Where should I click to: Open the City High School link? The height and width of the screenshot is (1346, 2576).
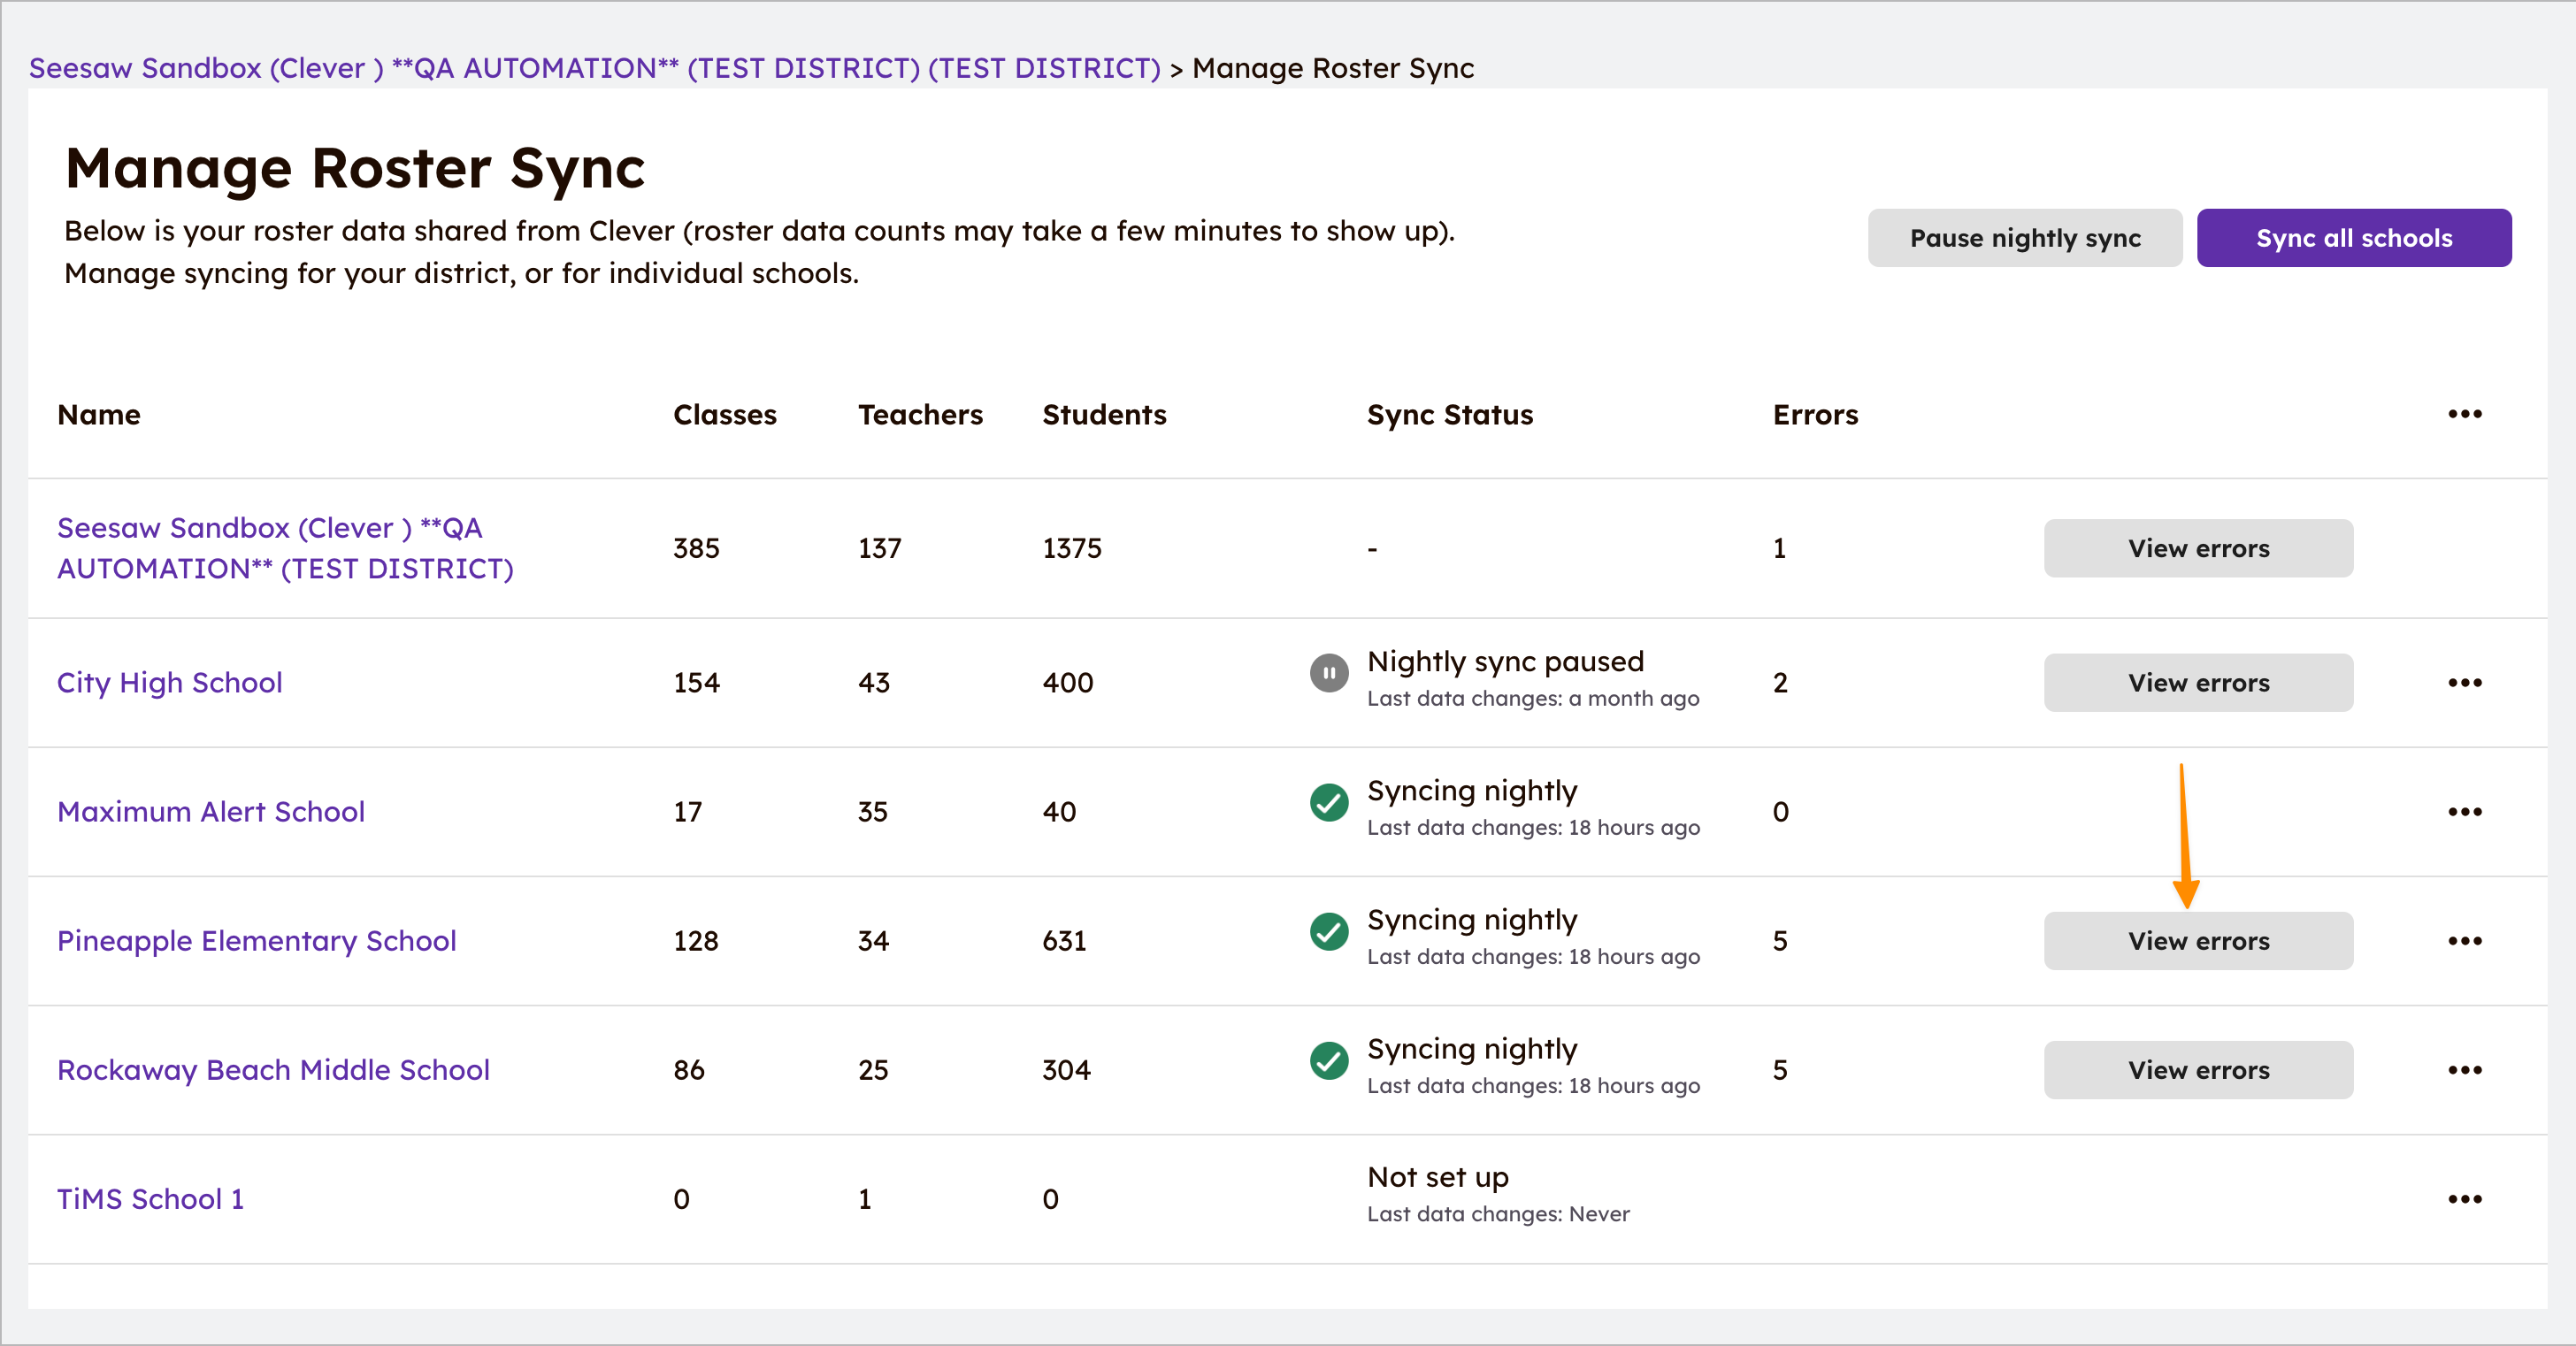(x=169, y=683)
